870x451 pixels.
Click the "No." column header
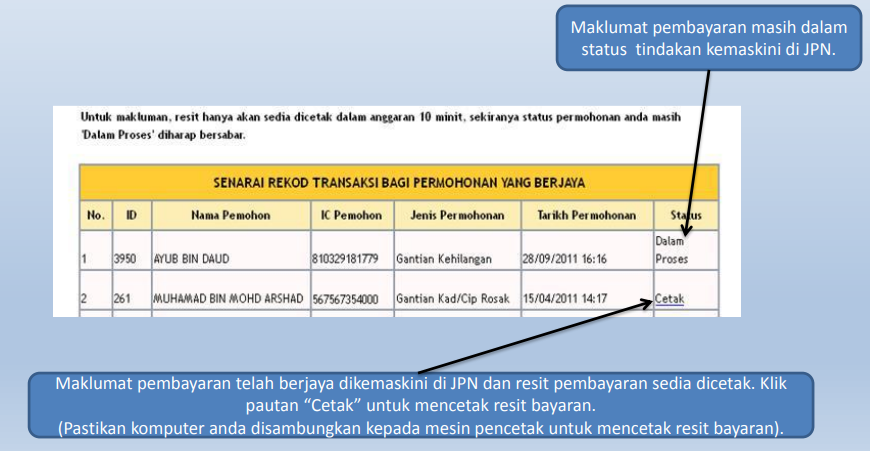(x=96, y=215)
